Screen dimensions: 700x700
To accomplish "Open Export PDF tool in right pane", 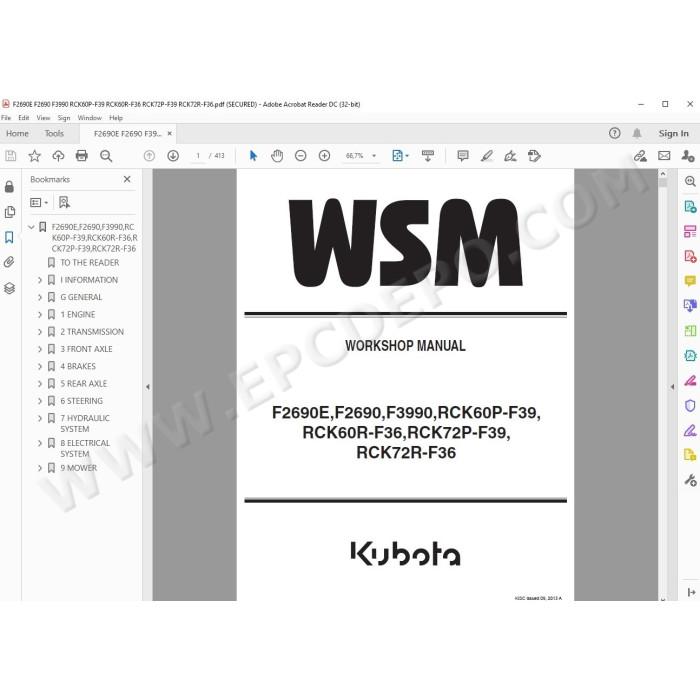I will click(690, 206).
